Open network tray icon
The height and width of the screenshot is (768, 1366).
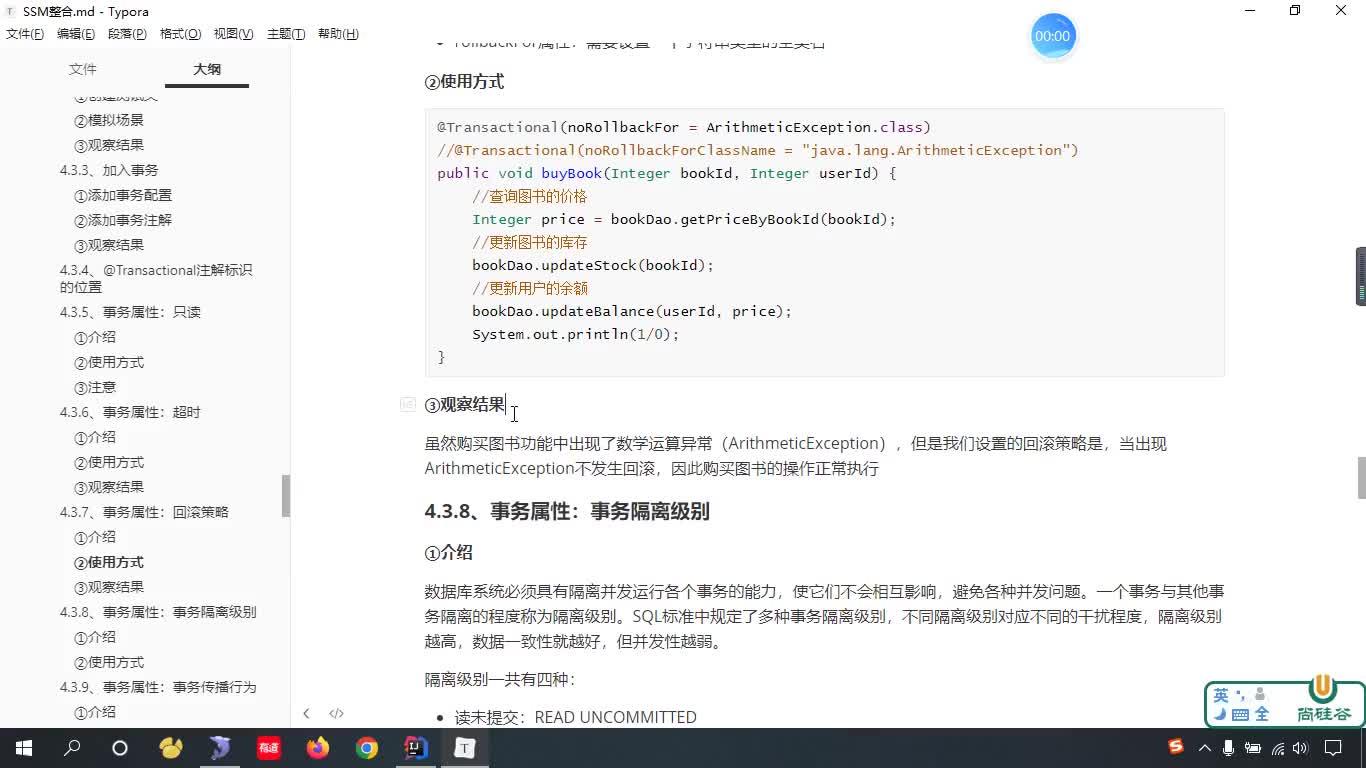pyautogui.click(x=1278, y=748)
